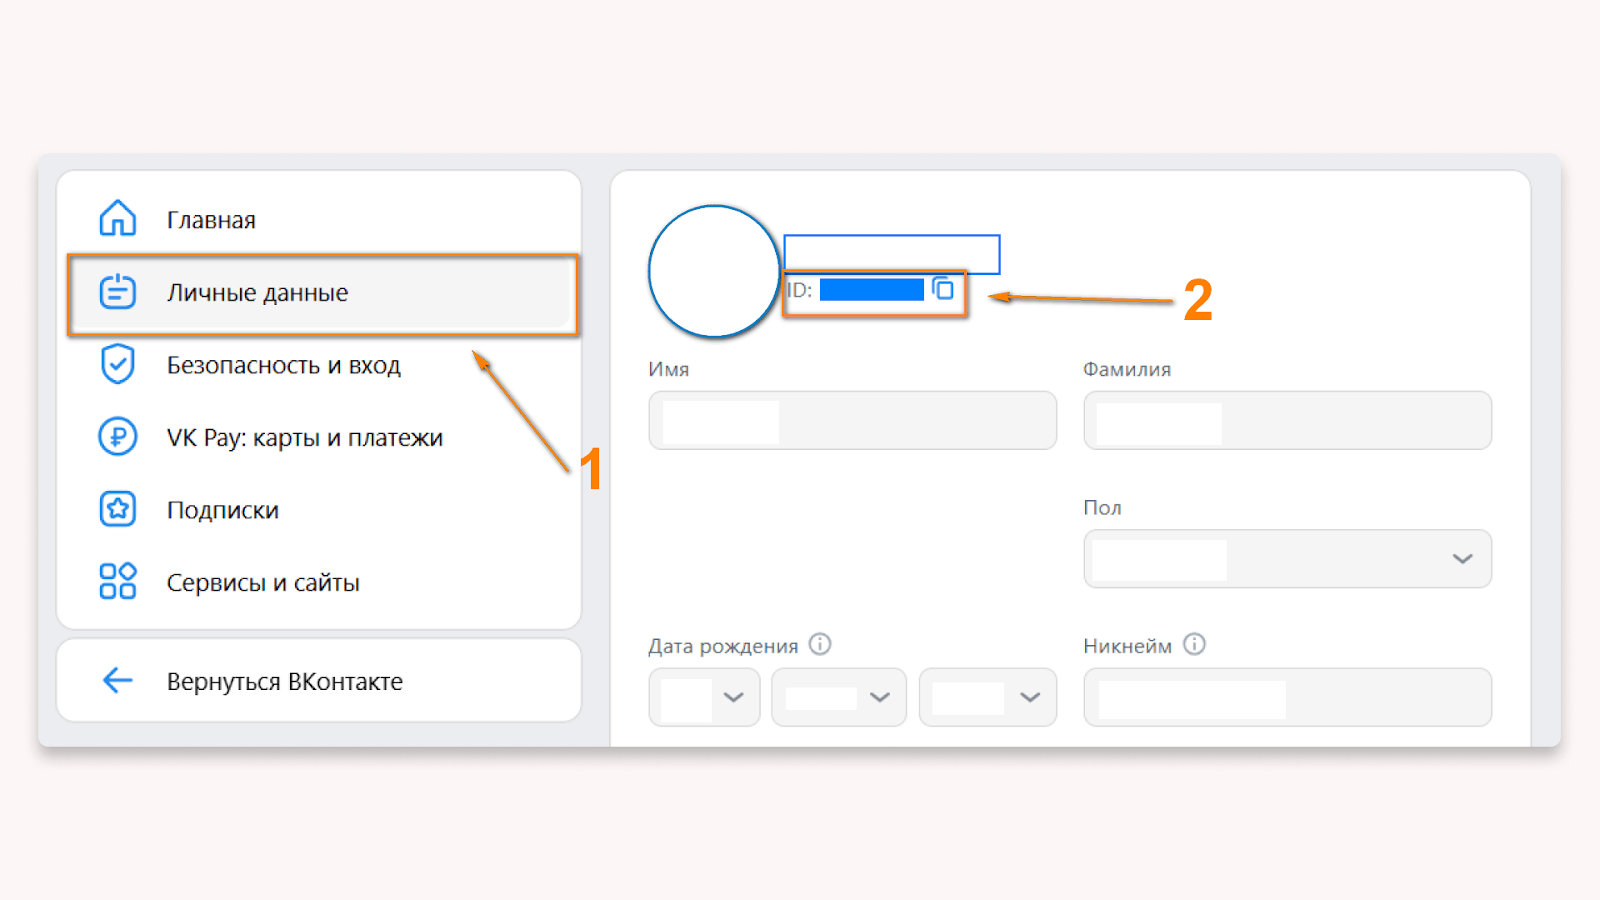Click the Фамилия input field
1600x900 pixels.
coord(1288,420)
